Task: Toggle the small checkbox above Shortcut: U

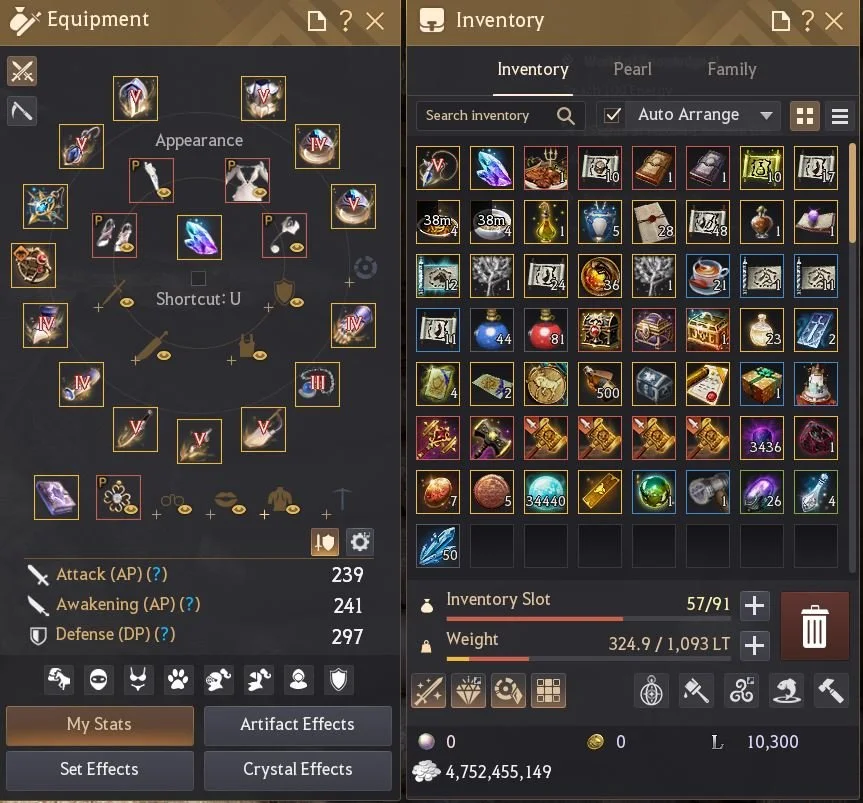Action: click(198, 278)
